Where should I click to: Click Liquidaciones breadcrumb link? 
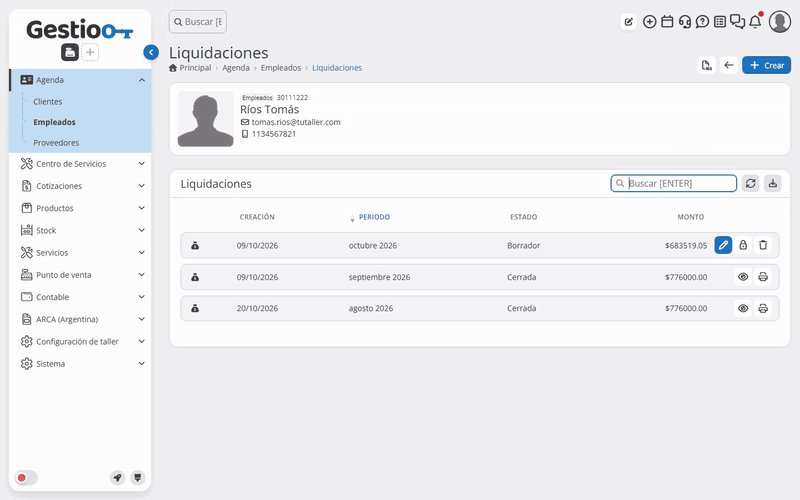point(337,68)
